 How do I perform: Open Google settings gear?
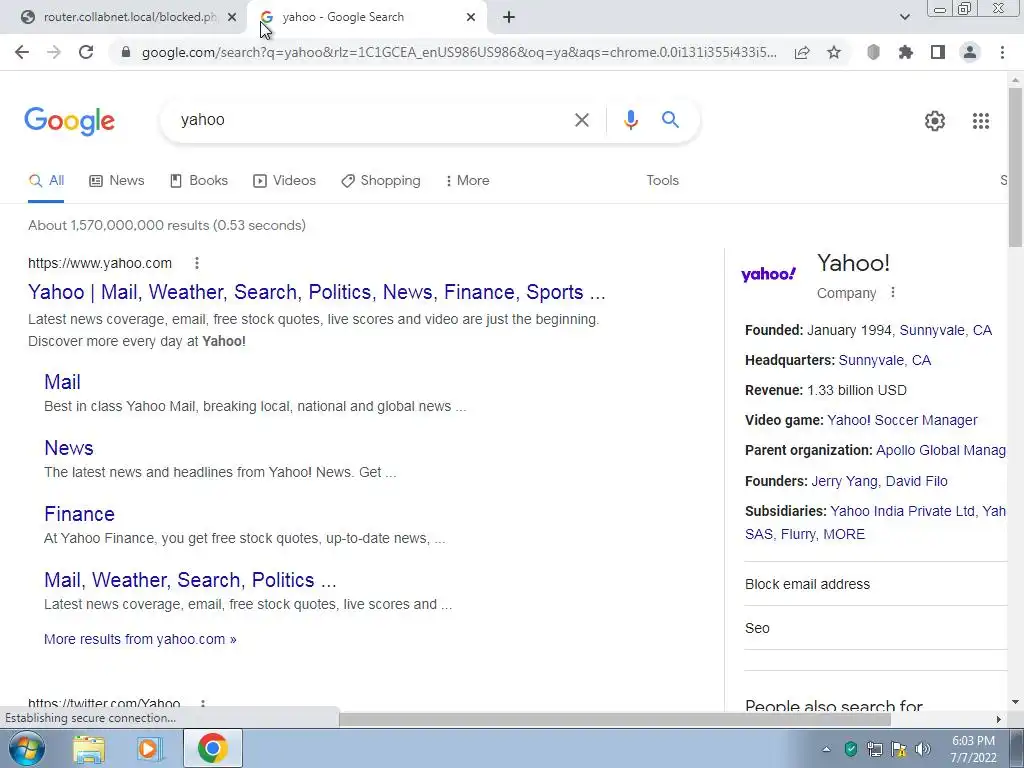(x=935, y=121)
